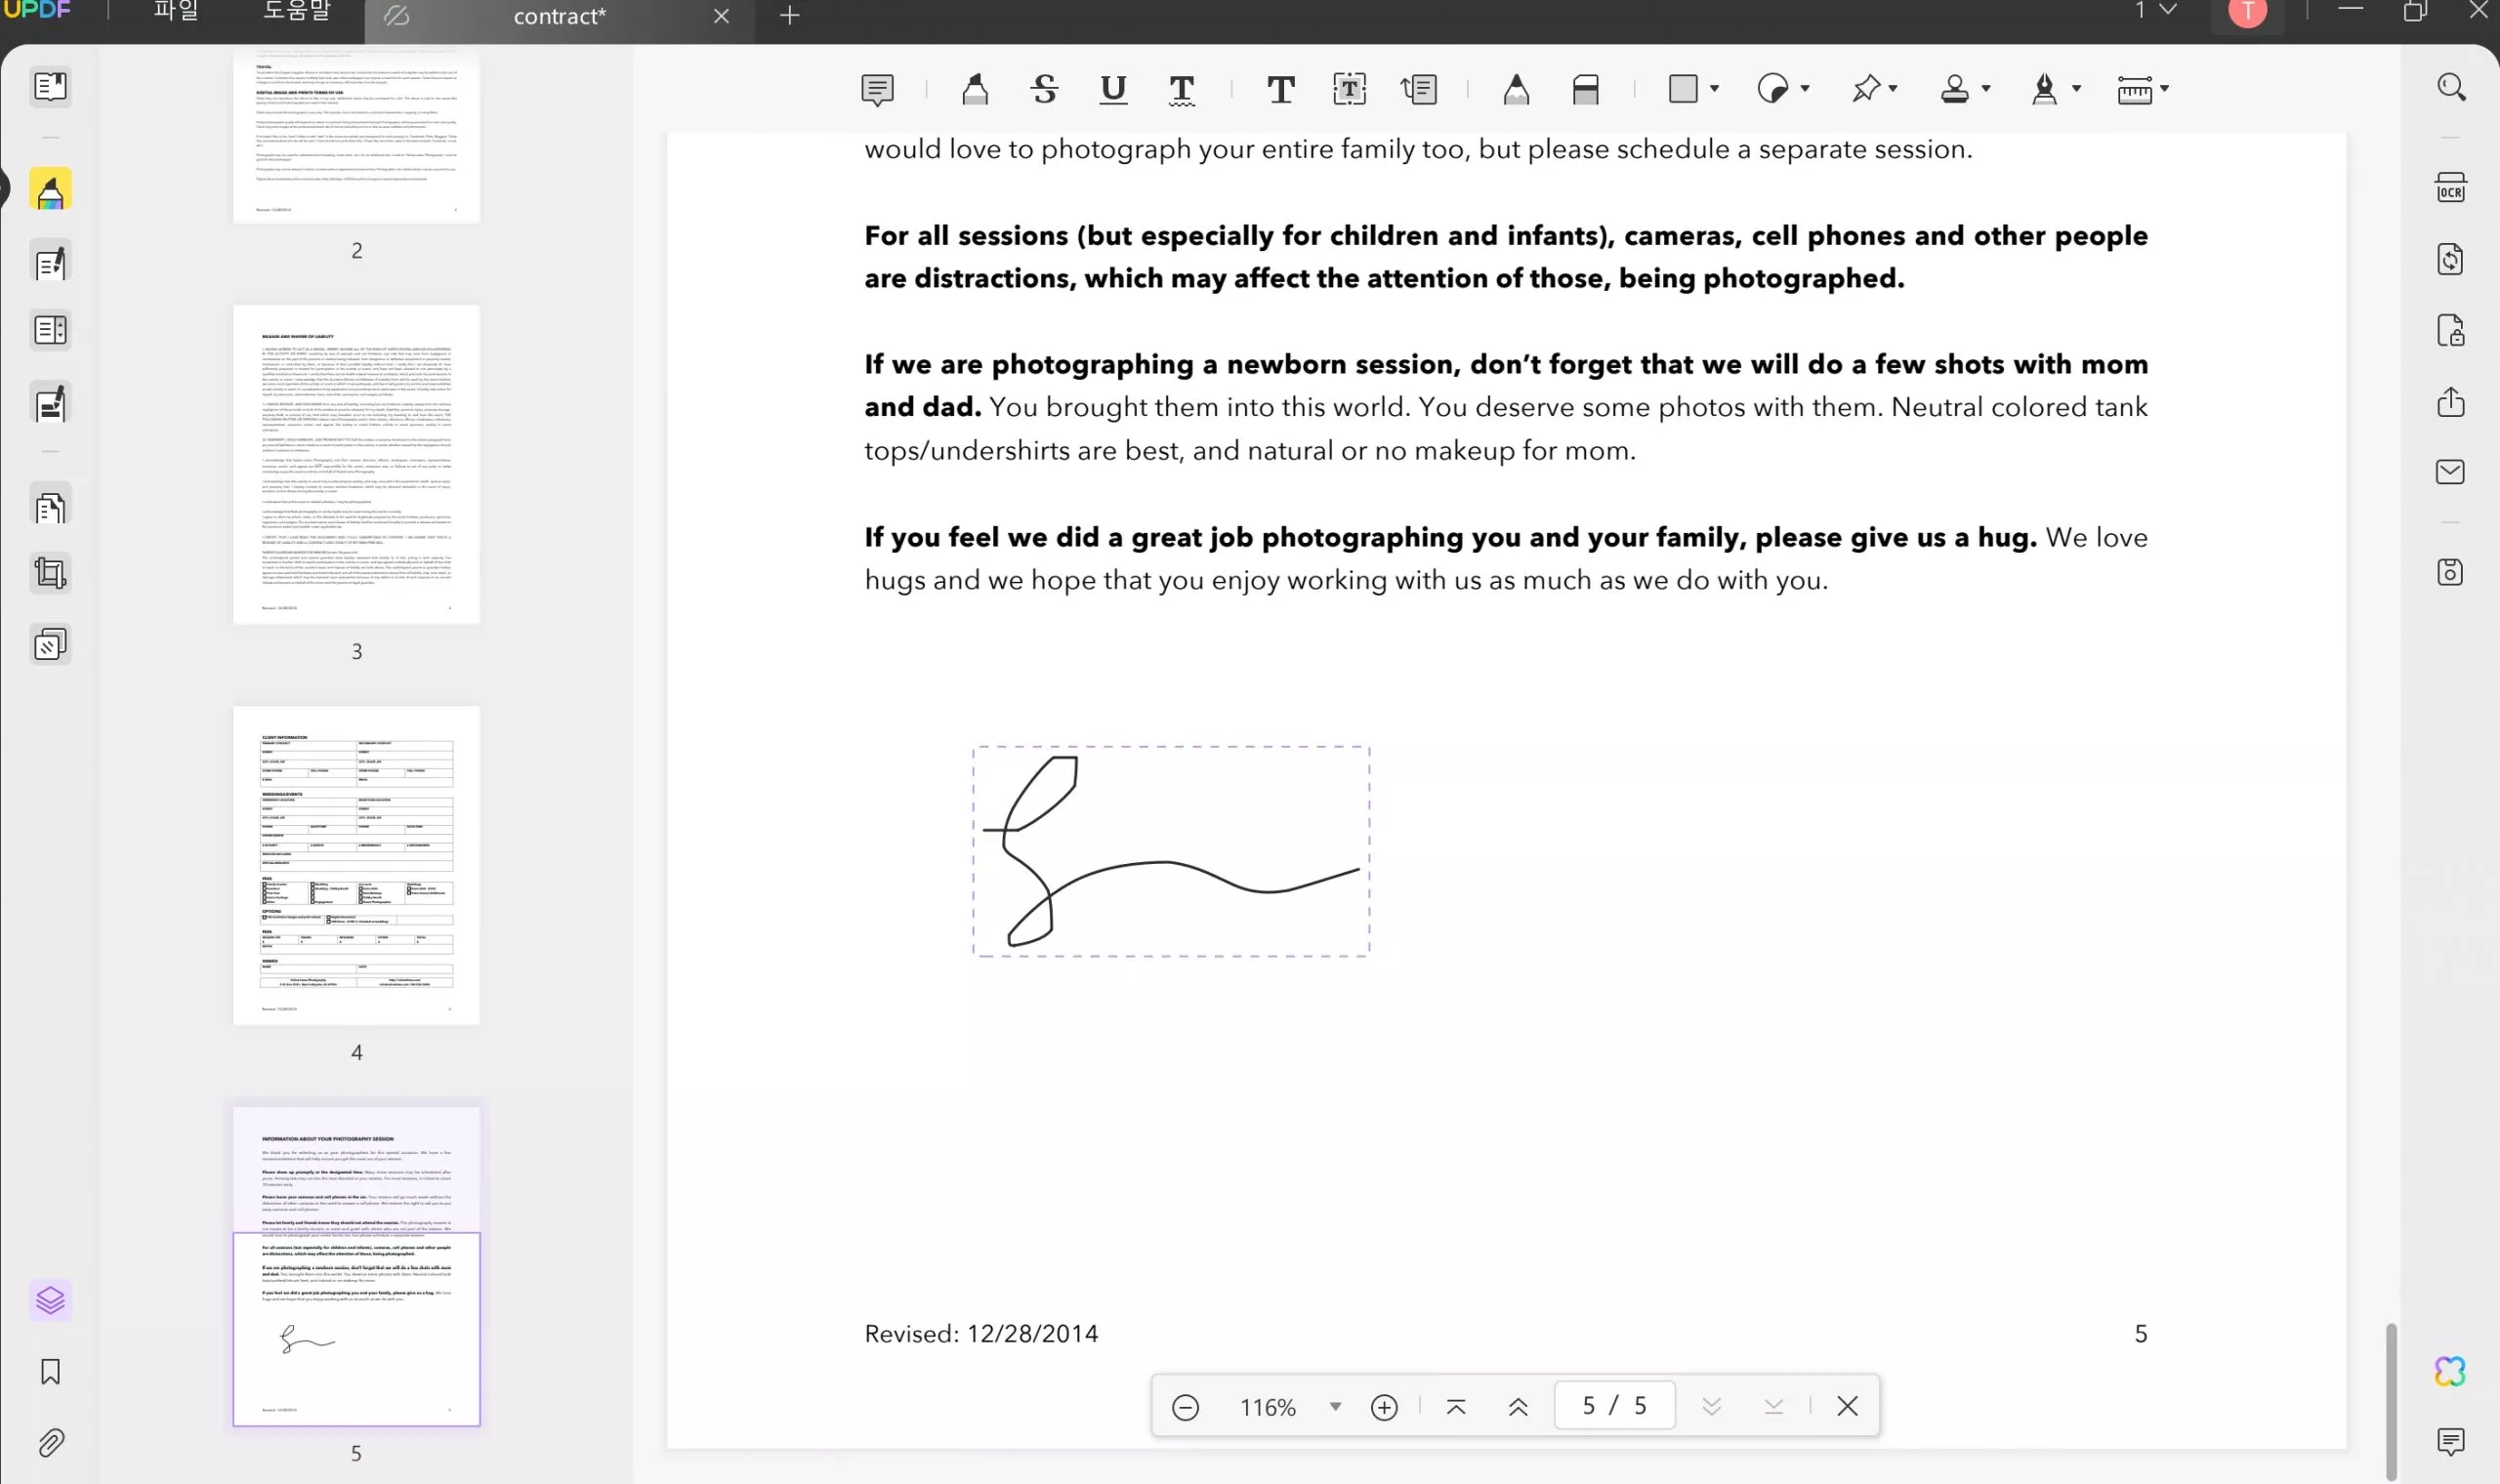Open Reader mode in left sidebar
The width and height of the screenshot is (2500, 1484).
50,87
